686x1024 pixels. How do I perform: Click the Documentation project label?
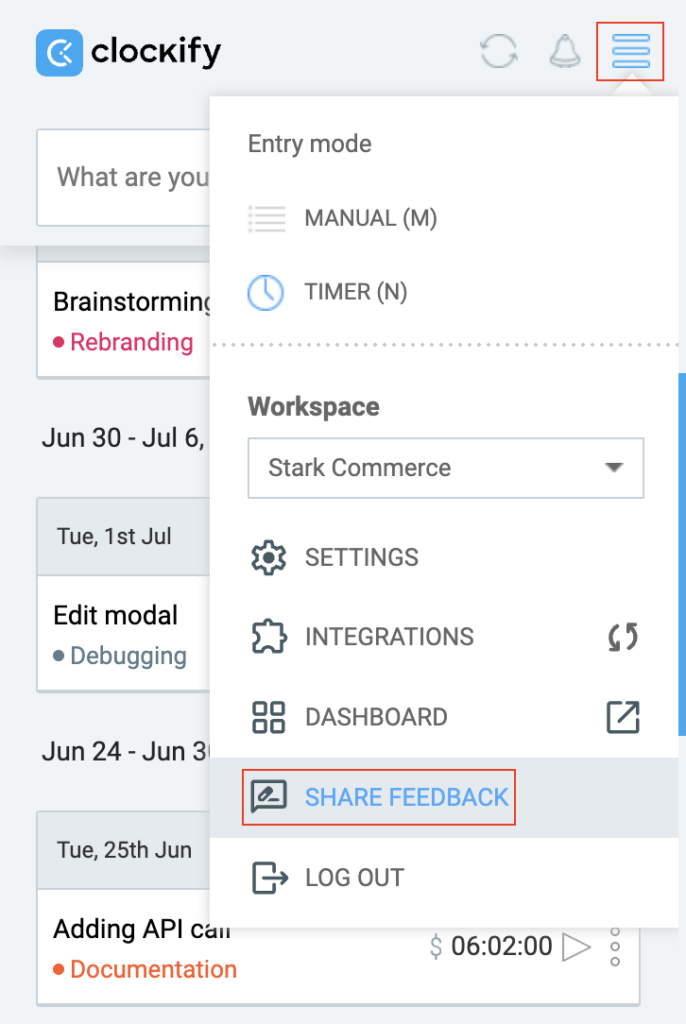(153, 969)
